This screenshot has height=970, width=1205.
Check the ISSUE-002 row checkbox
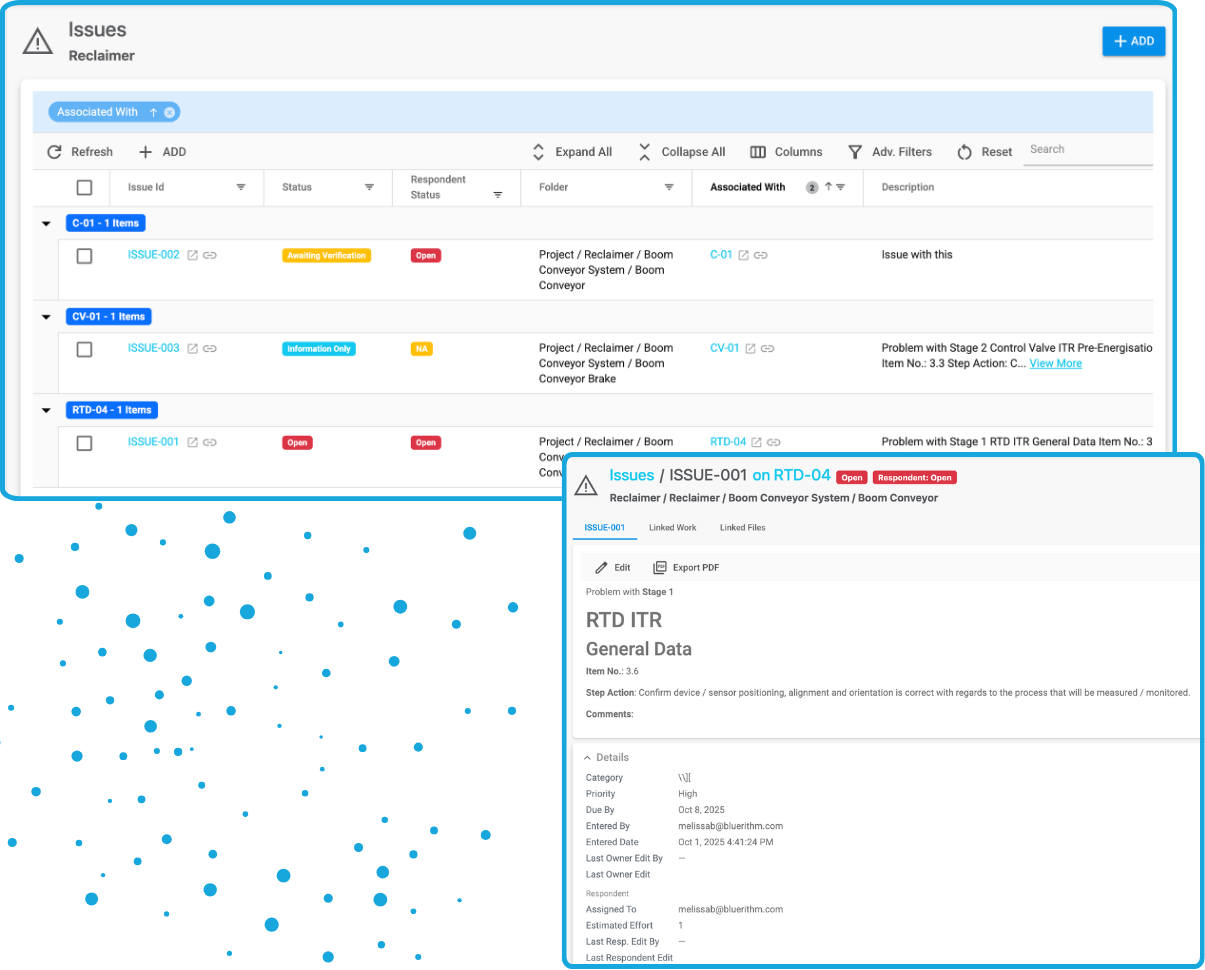84,256
